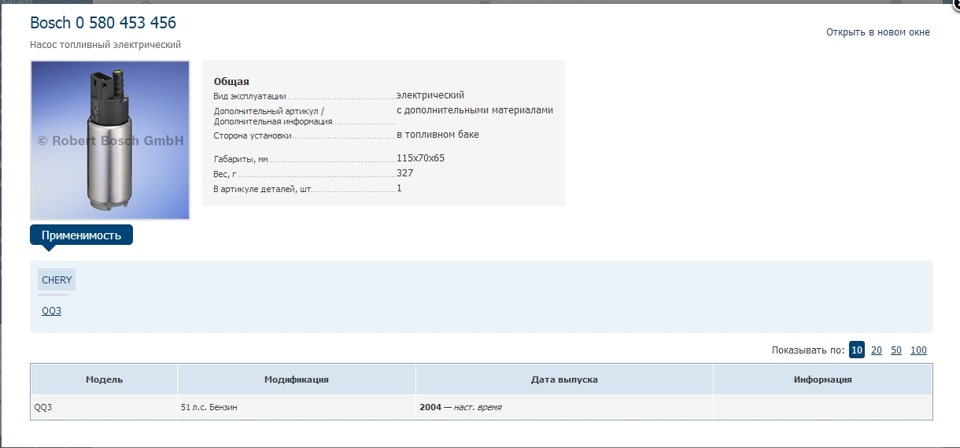
Task: Open the QQ3 model link
Action: 51,311
